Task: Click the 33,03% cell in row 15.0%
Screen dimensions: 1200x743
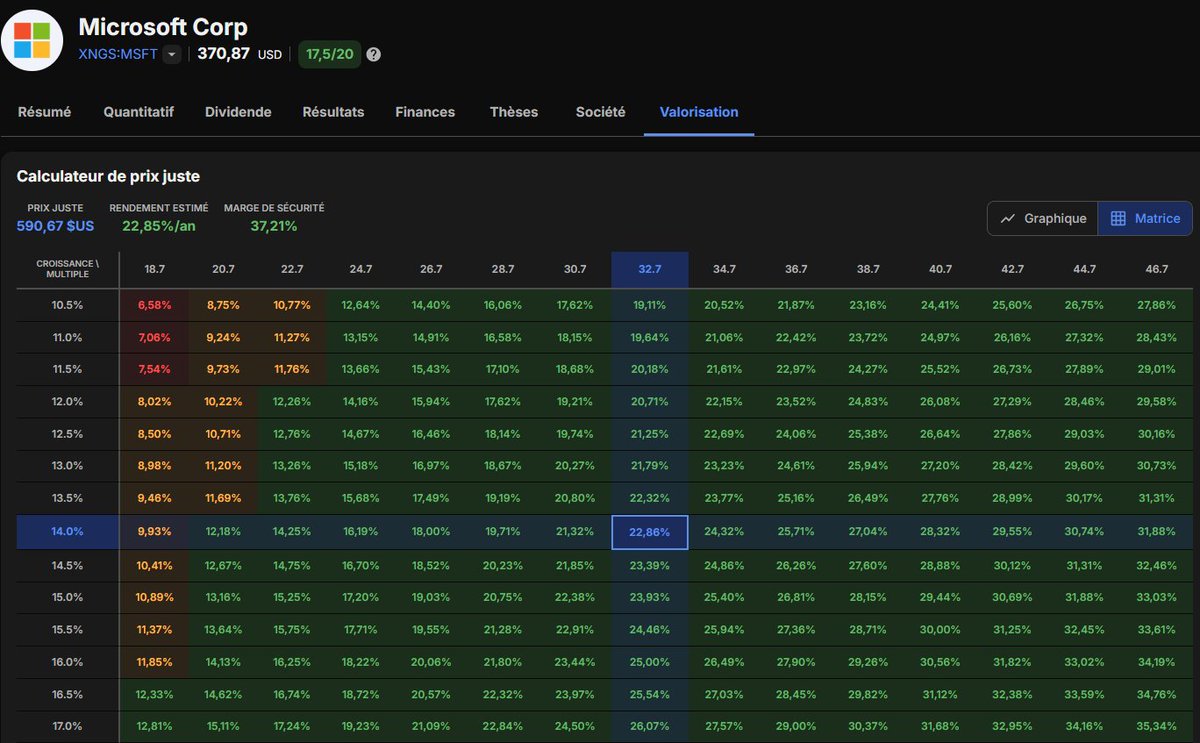Action: [1156, 596]
